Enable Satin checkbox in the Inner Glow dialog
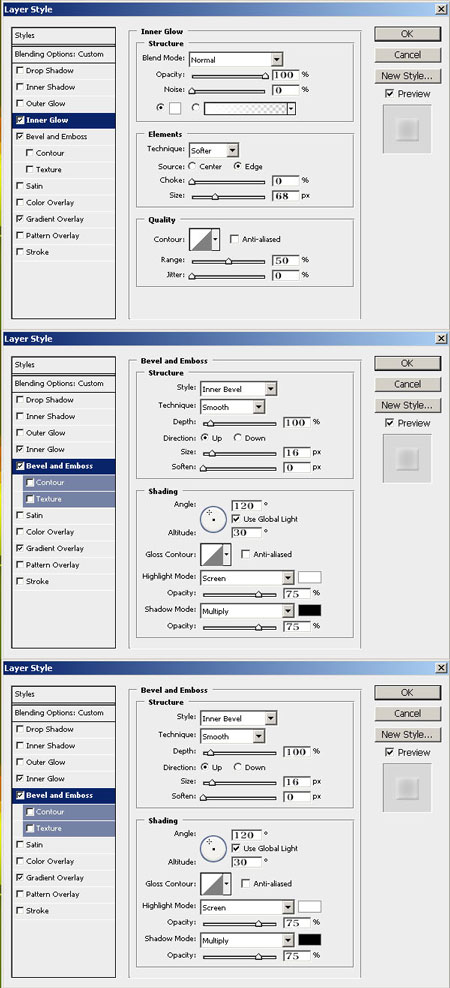The image size is (450, 988). [x=21, y=186]
